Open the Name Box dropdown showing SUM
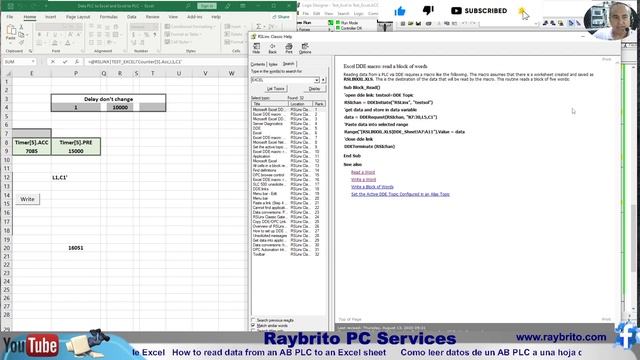This screenshot has width=640, height=360. point(33,62)
